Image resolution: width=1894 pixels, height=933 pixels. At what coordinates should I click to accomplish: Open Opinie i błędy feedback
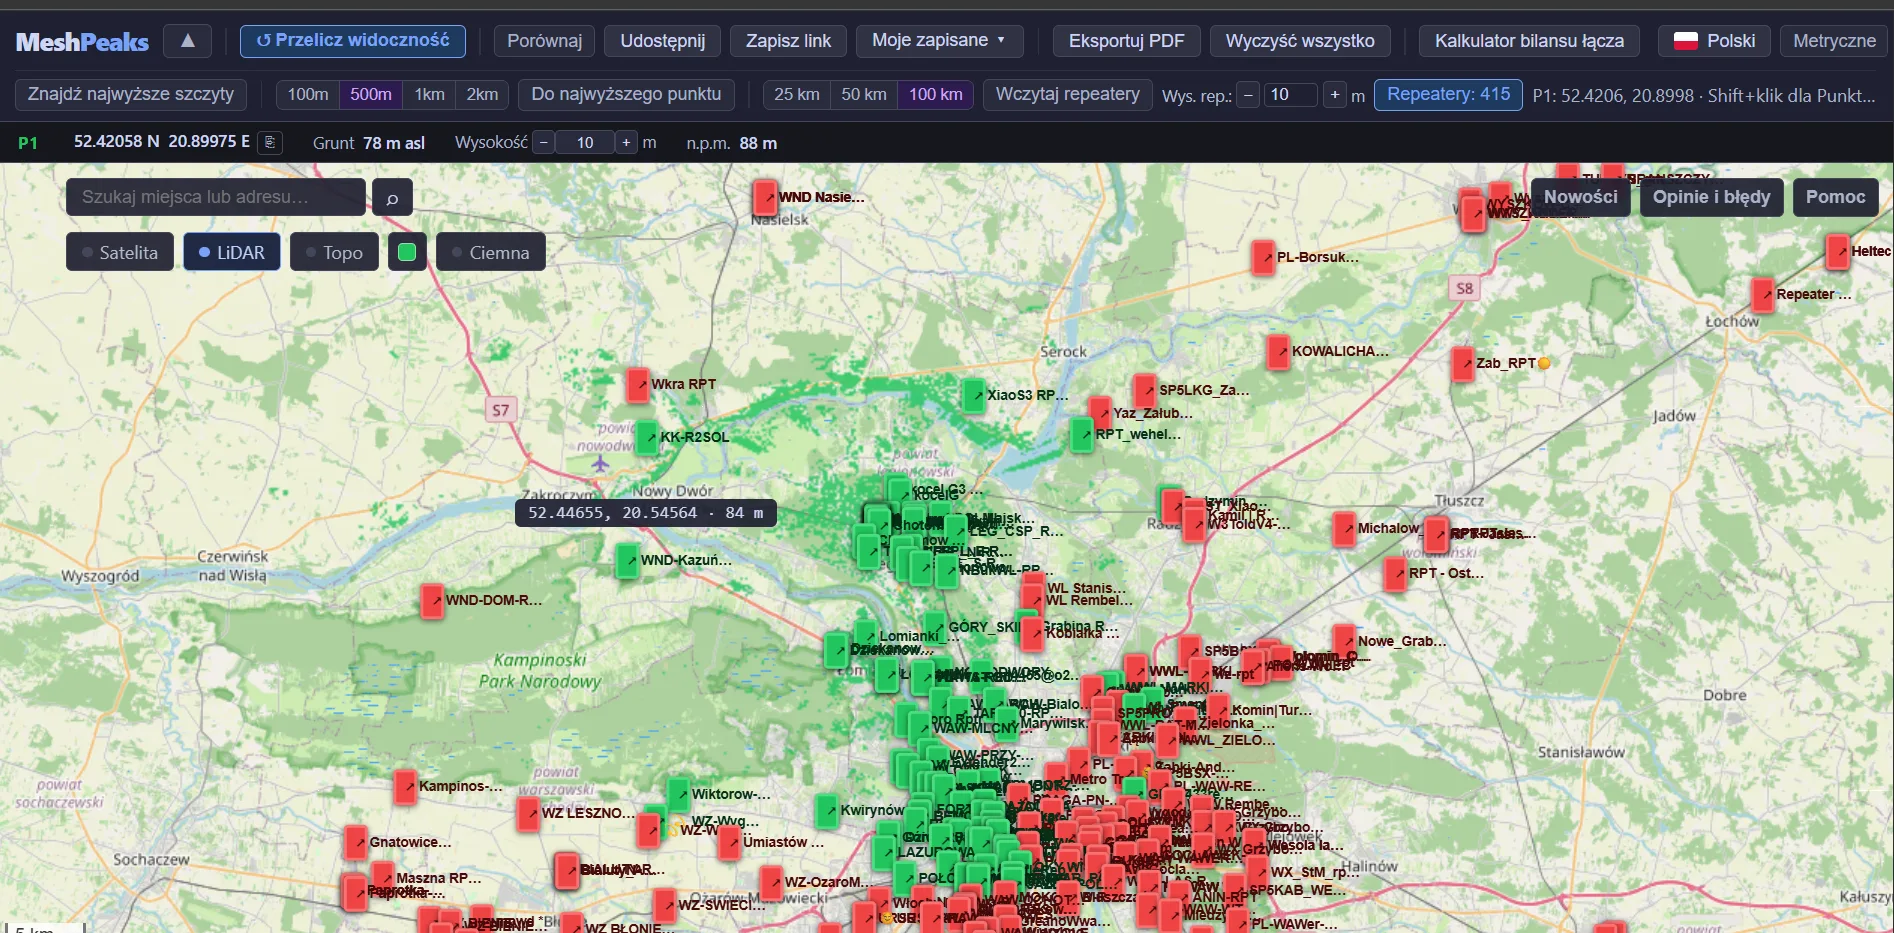[x=1711, y=197]
